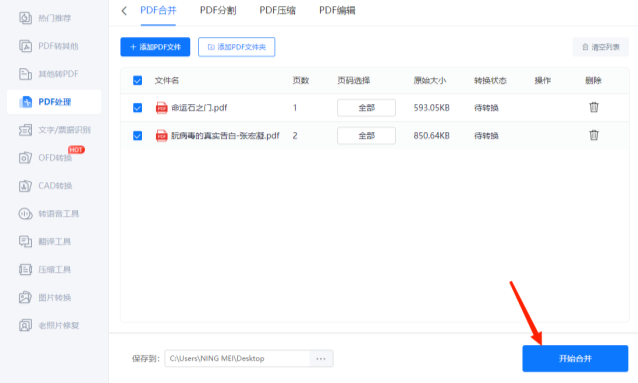The width and height of the screenshot is (638, 383).
Task: Open OFD转换 in the sidebar
Action: click(x=54, y=158)
